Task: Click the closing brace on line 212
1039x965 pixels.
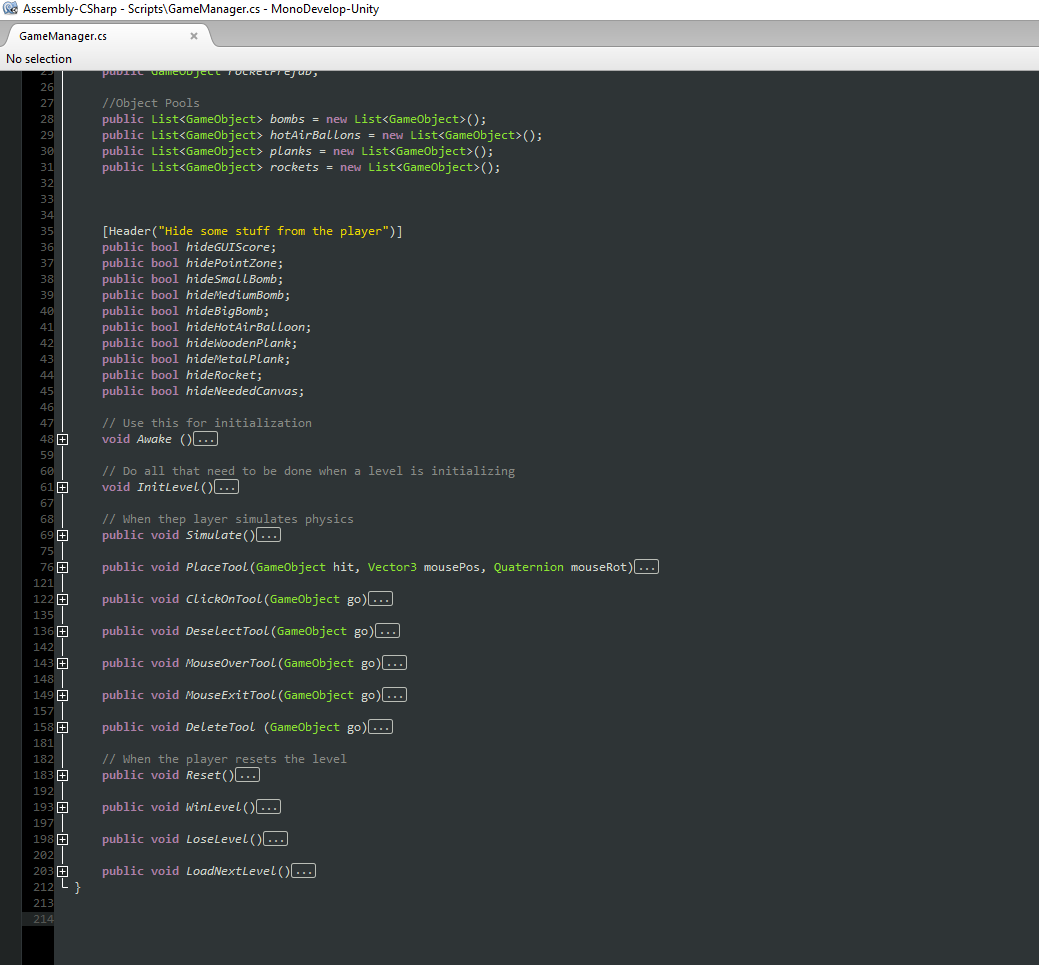Action: click(x=78, y=887)
